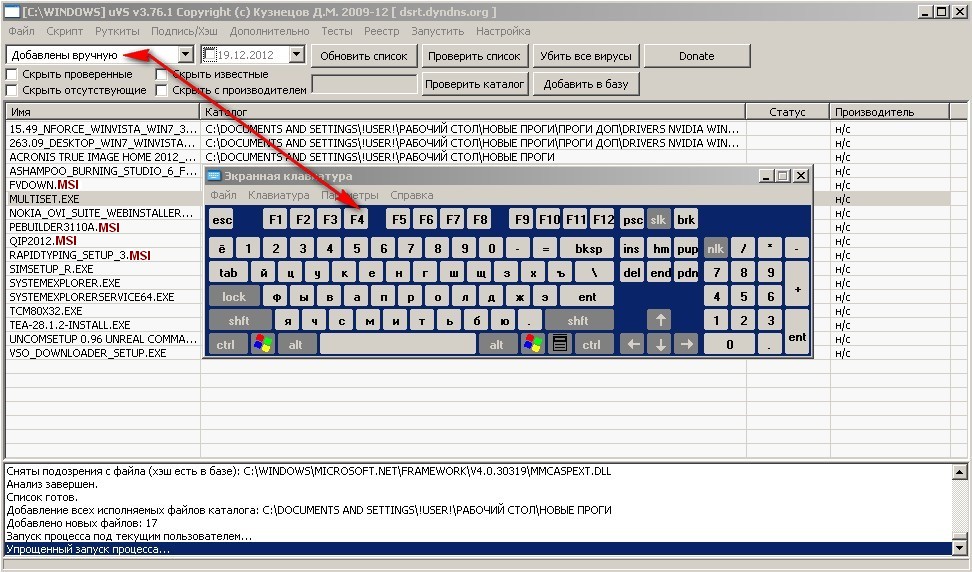This screenshot has width=972, height=572.
Task: Click the left ctrl key on keyboard
Action: (226, 344)
